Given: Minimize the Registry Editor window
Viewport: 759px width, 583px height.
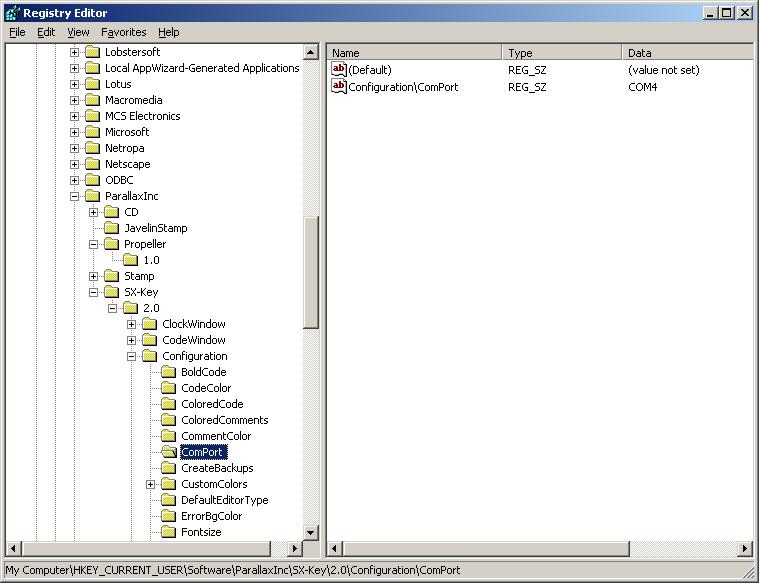Looking at the screenshot, I should coord(710,13).
